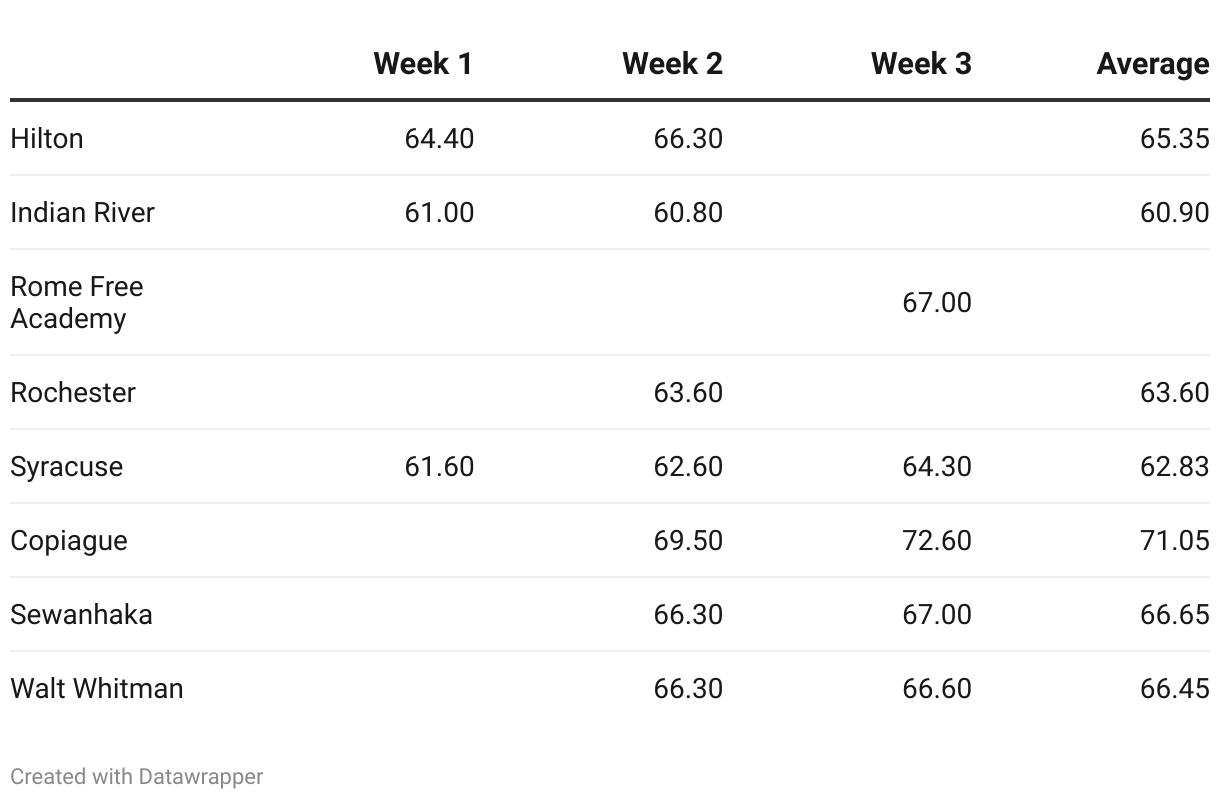Click the Rome Free Academy row label

click(77, 302)
